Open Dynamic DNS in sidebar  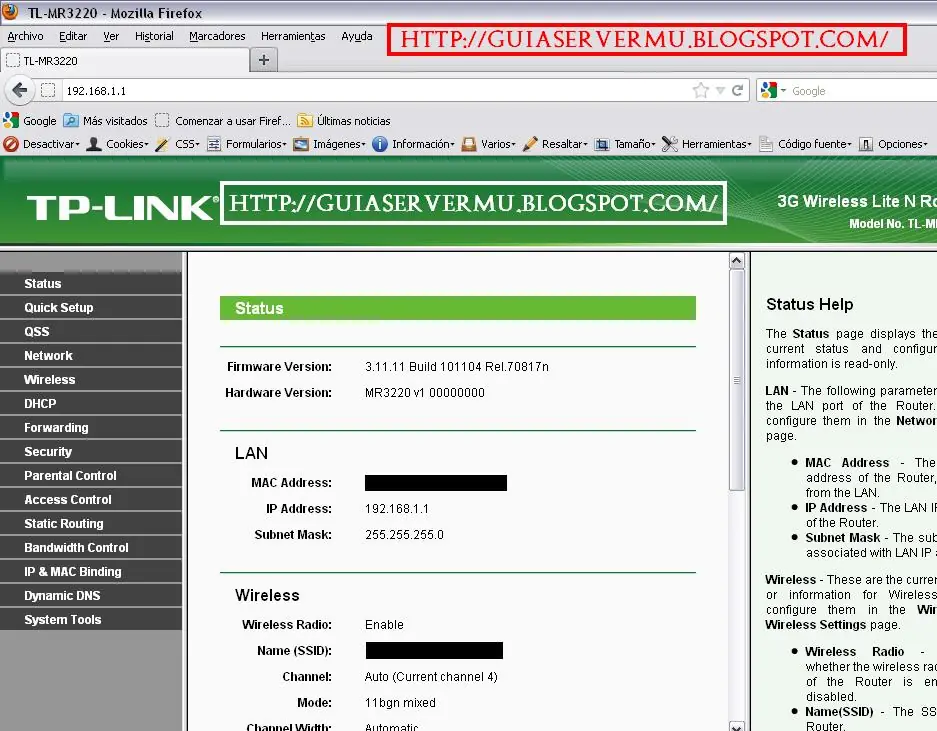click(91, 595)
